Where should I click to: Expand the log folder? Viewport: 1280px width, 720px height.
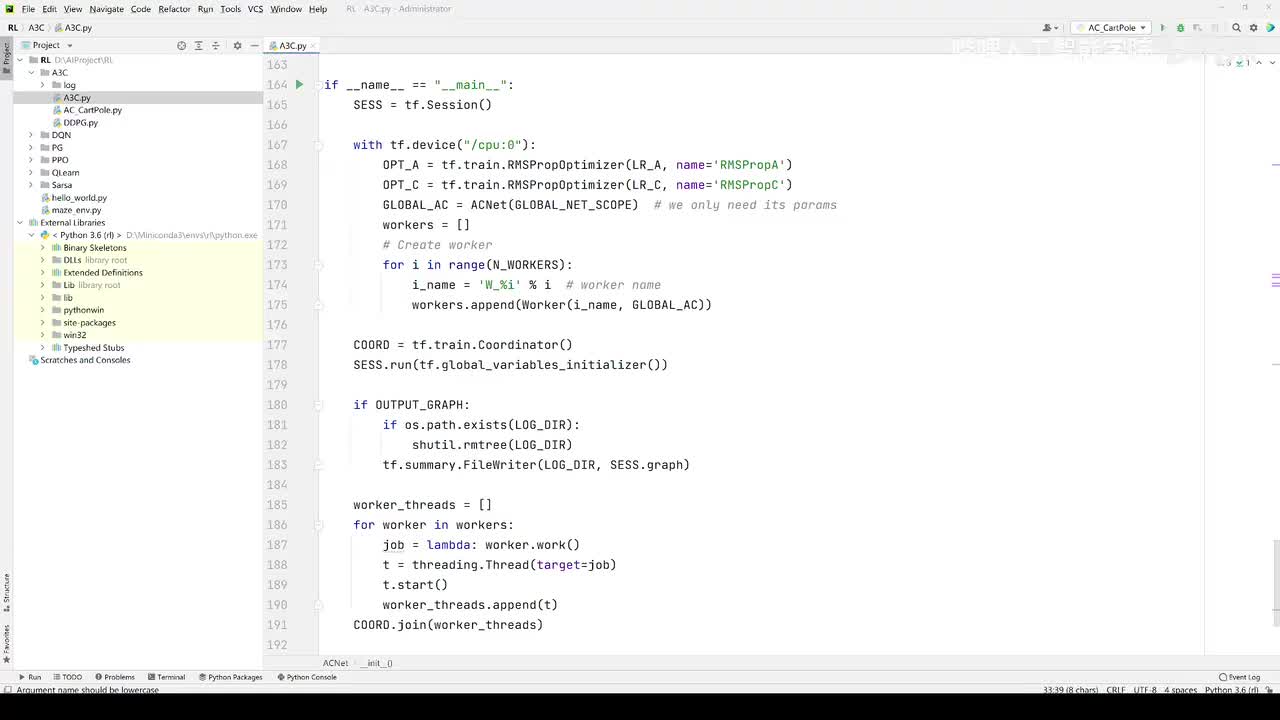coord(43,85)
